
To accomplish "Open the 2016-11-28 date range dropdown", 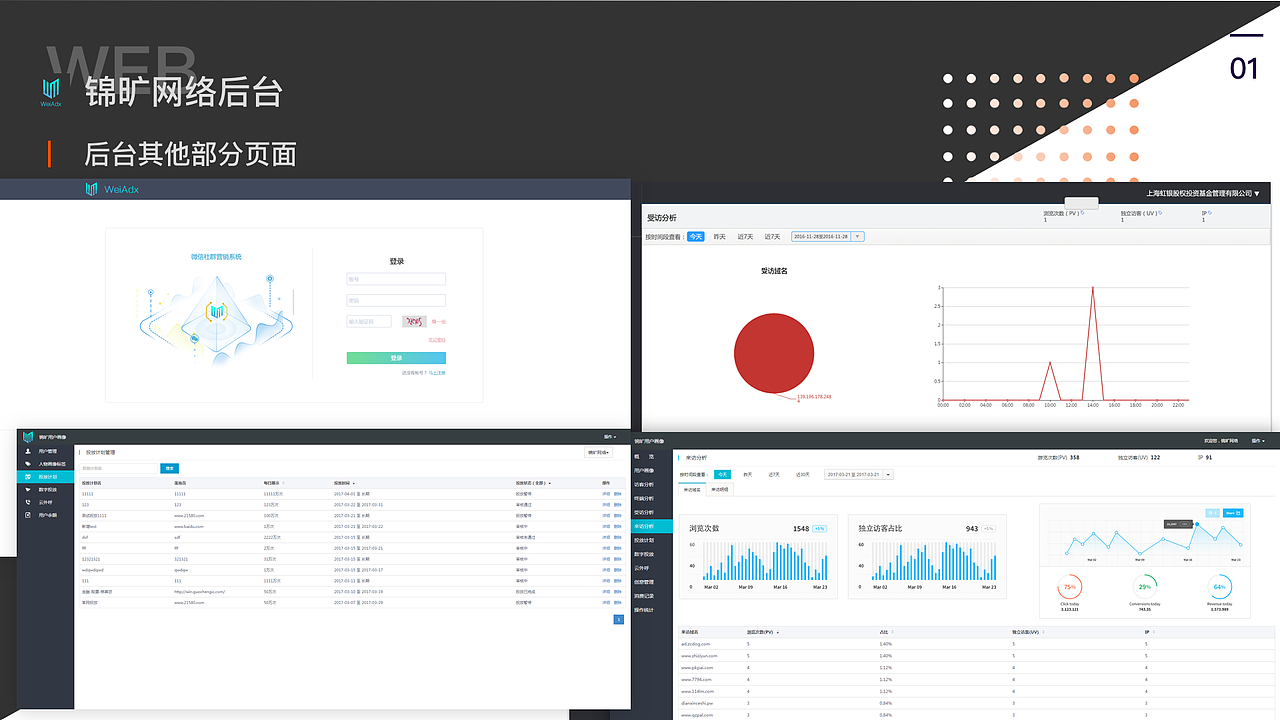I will [827, 237].
